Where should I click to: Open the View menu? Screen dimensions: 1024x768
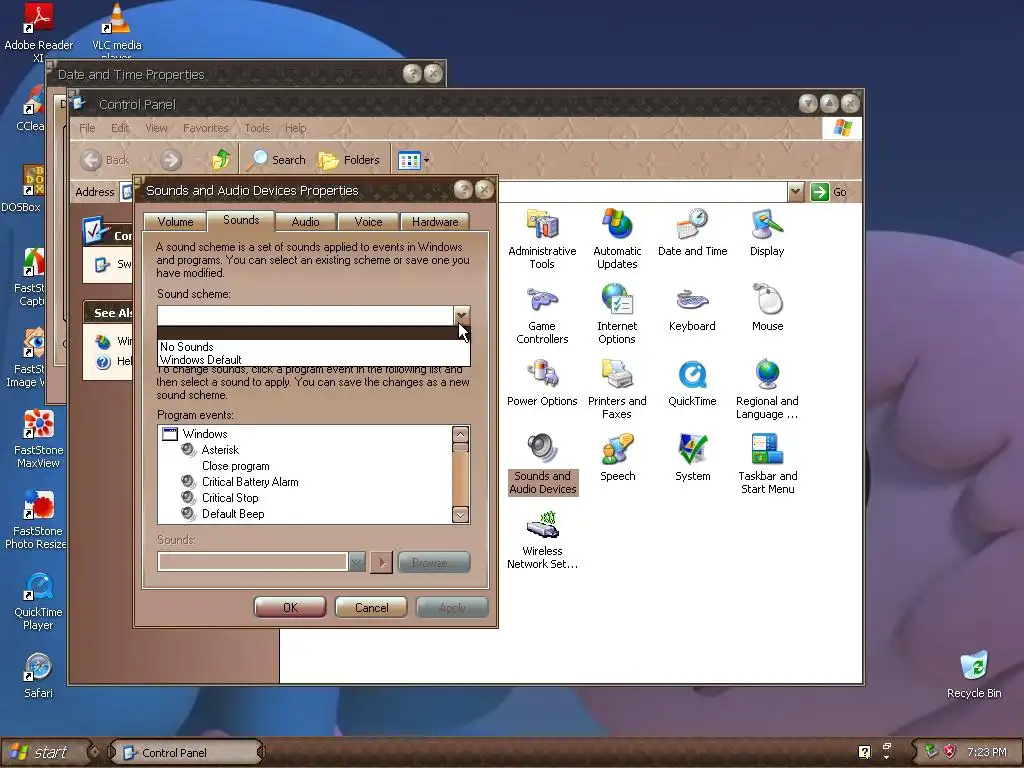(x=156, y=128)
